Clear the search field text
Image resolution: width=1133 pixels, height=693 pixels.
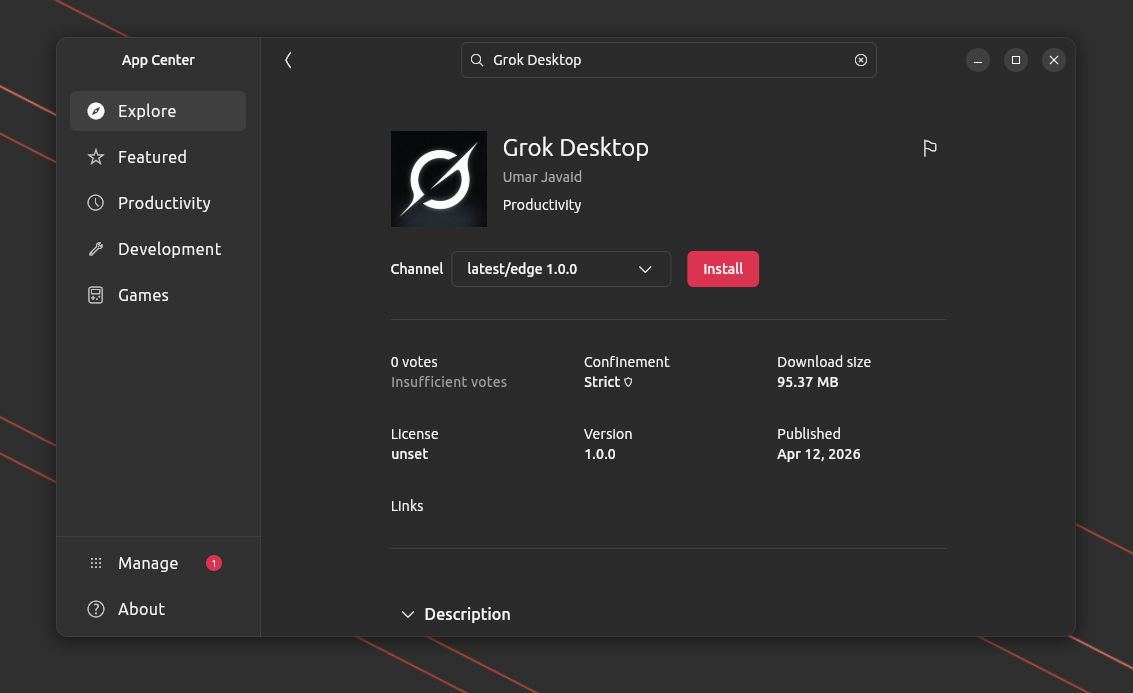(861, 60)
